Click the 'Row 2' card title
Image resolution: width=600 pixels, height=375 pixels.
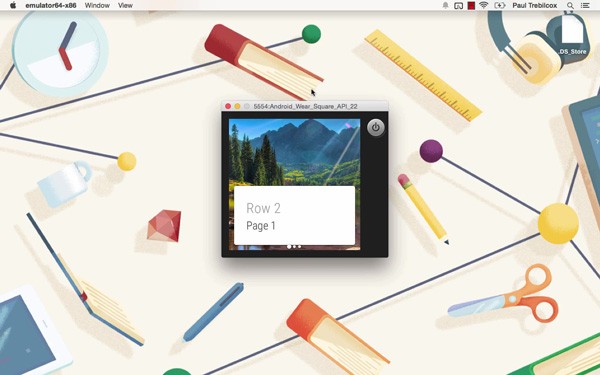263,208
